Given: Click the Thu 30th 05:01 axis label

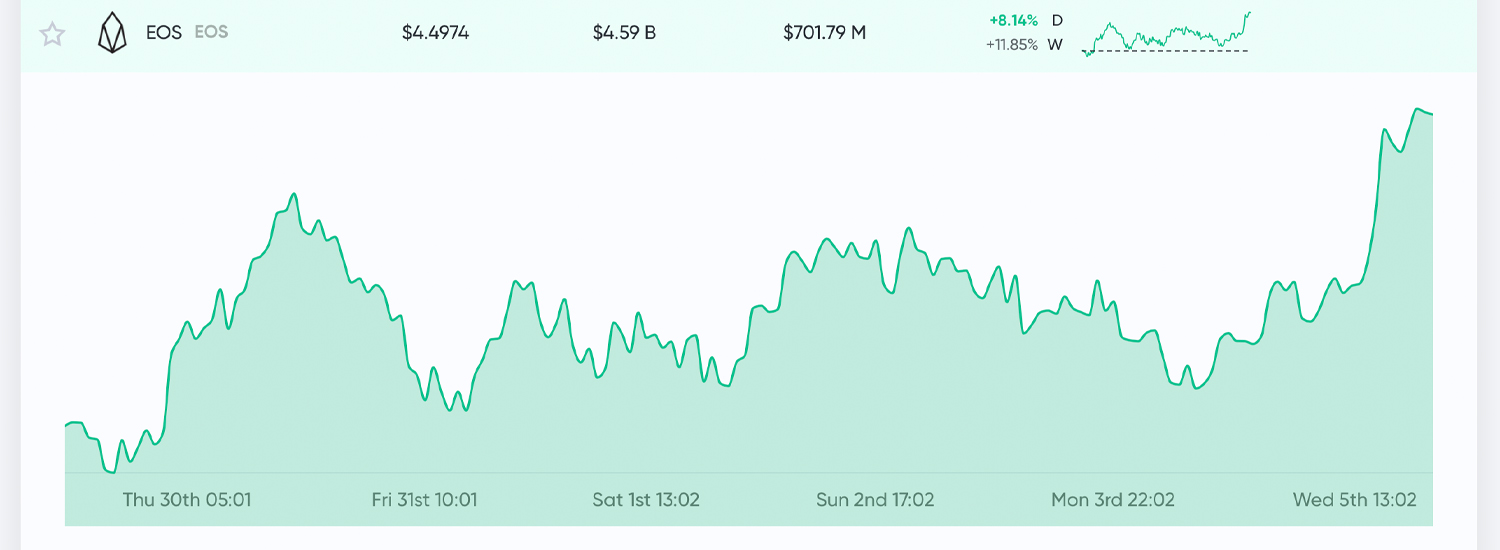Looking at the screenshot, I should (187, 499).
